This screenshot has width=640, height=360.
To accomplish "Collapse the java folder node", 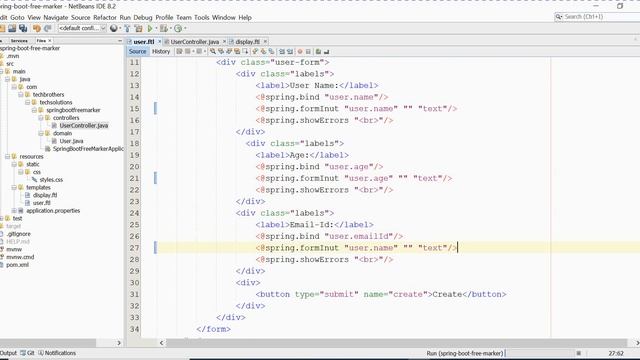I will tap(7, 79).
